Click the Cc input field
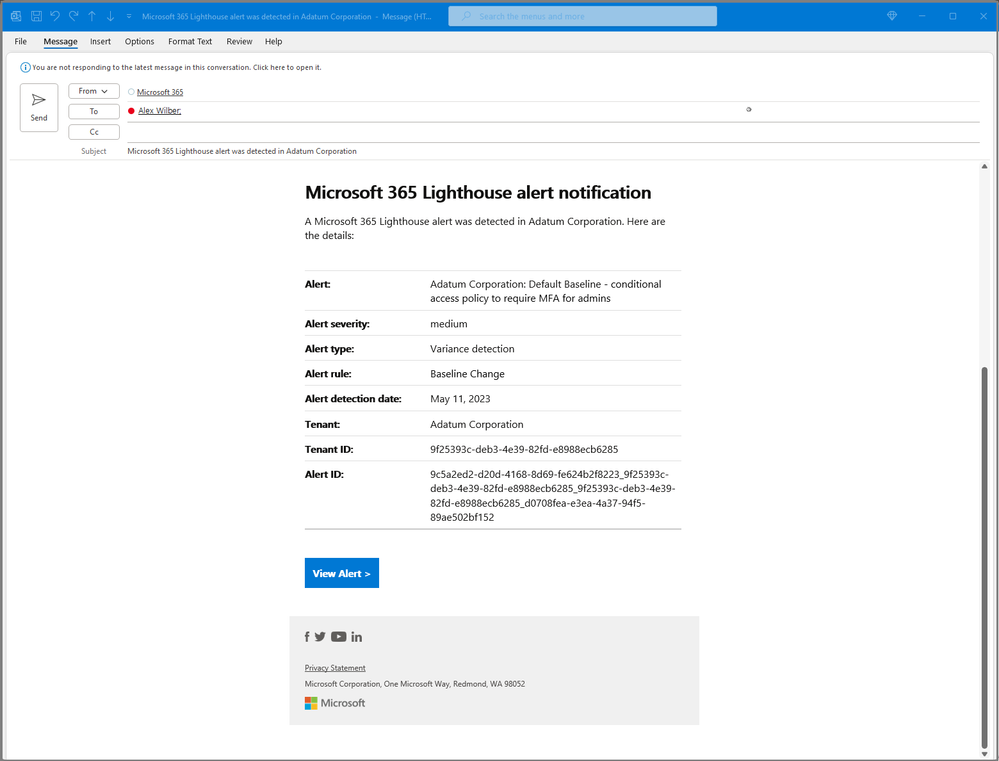Screen dimensions: 999x761 tap(553, 132)
